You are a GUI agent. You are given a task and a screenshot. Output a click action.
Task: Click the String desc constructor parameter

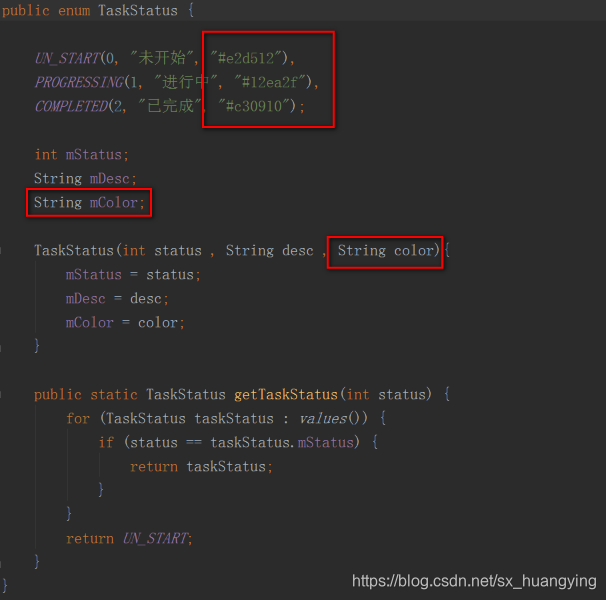pos(269,251)
